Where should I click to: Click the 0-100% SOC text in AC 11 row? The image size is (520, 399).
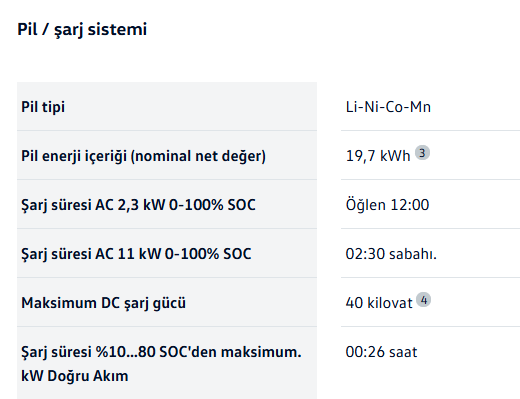[x=208, y=254]
